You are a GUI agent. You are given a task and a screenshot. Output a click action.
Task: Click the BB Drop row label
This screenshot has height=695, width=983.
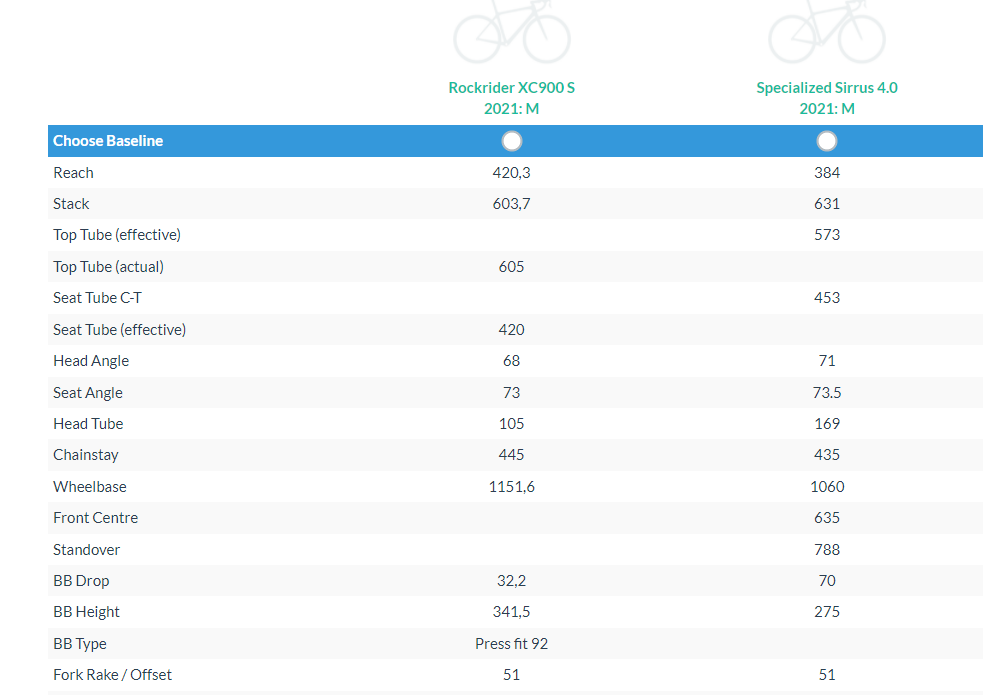pyautogui.click(x=81, y=581)
